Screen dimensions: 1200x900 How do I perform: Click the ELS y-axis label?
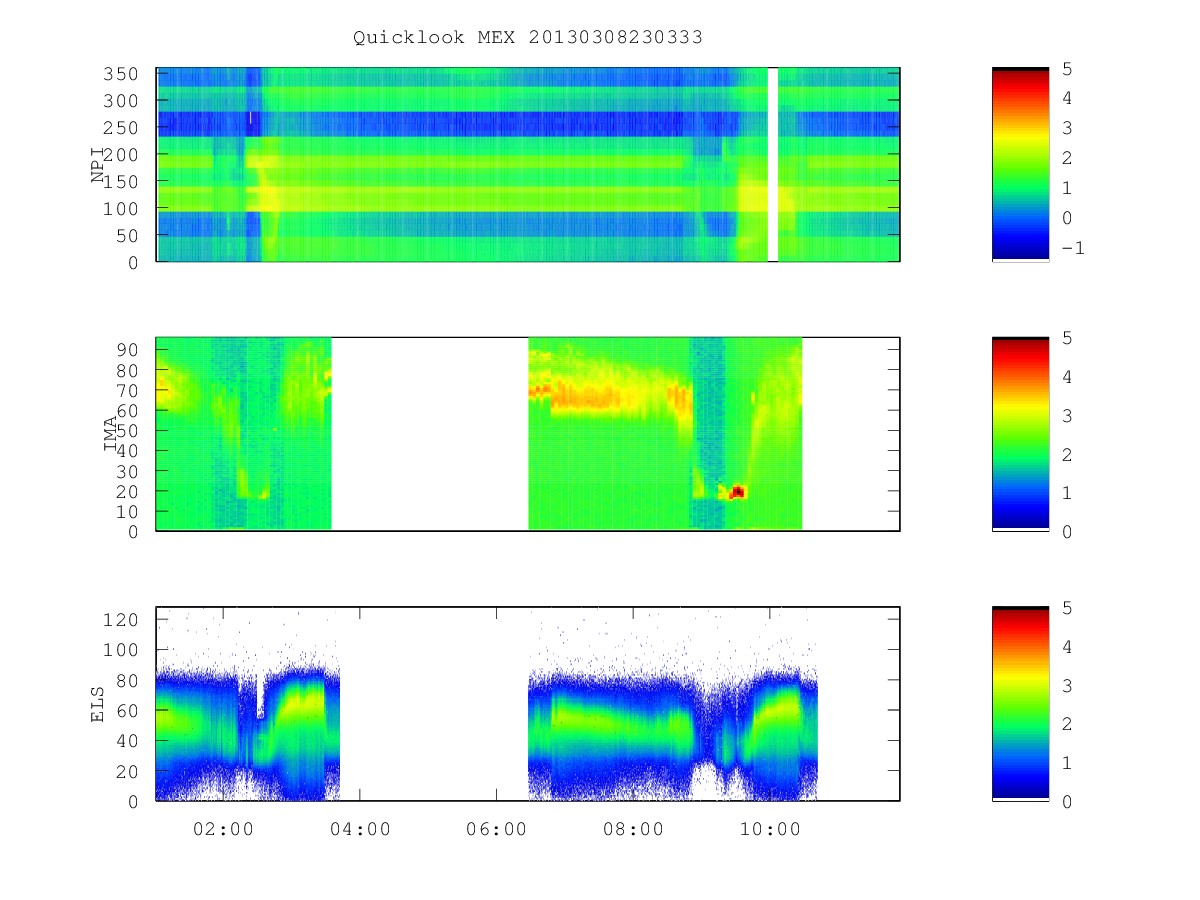98,704
